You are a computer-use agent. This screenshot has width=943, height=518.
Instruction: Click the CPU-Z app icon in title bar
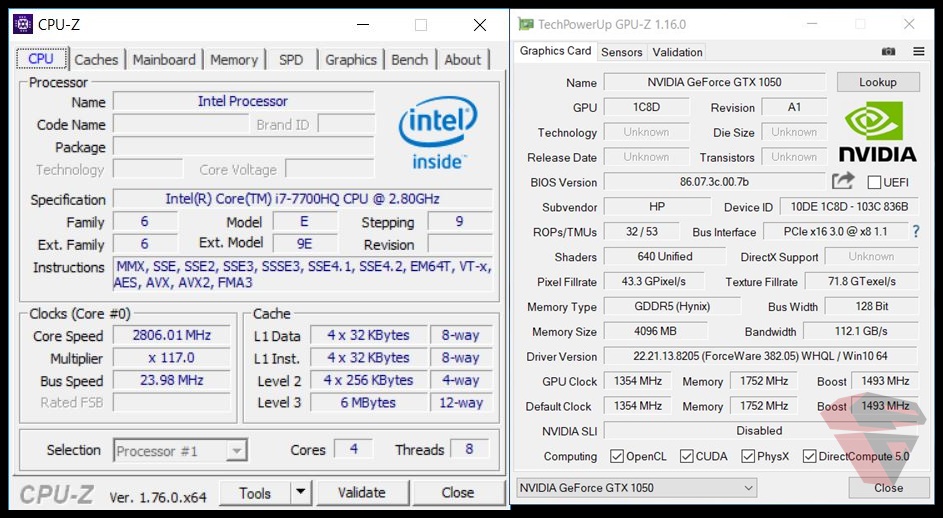[23, 24]
